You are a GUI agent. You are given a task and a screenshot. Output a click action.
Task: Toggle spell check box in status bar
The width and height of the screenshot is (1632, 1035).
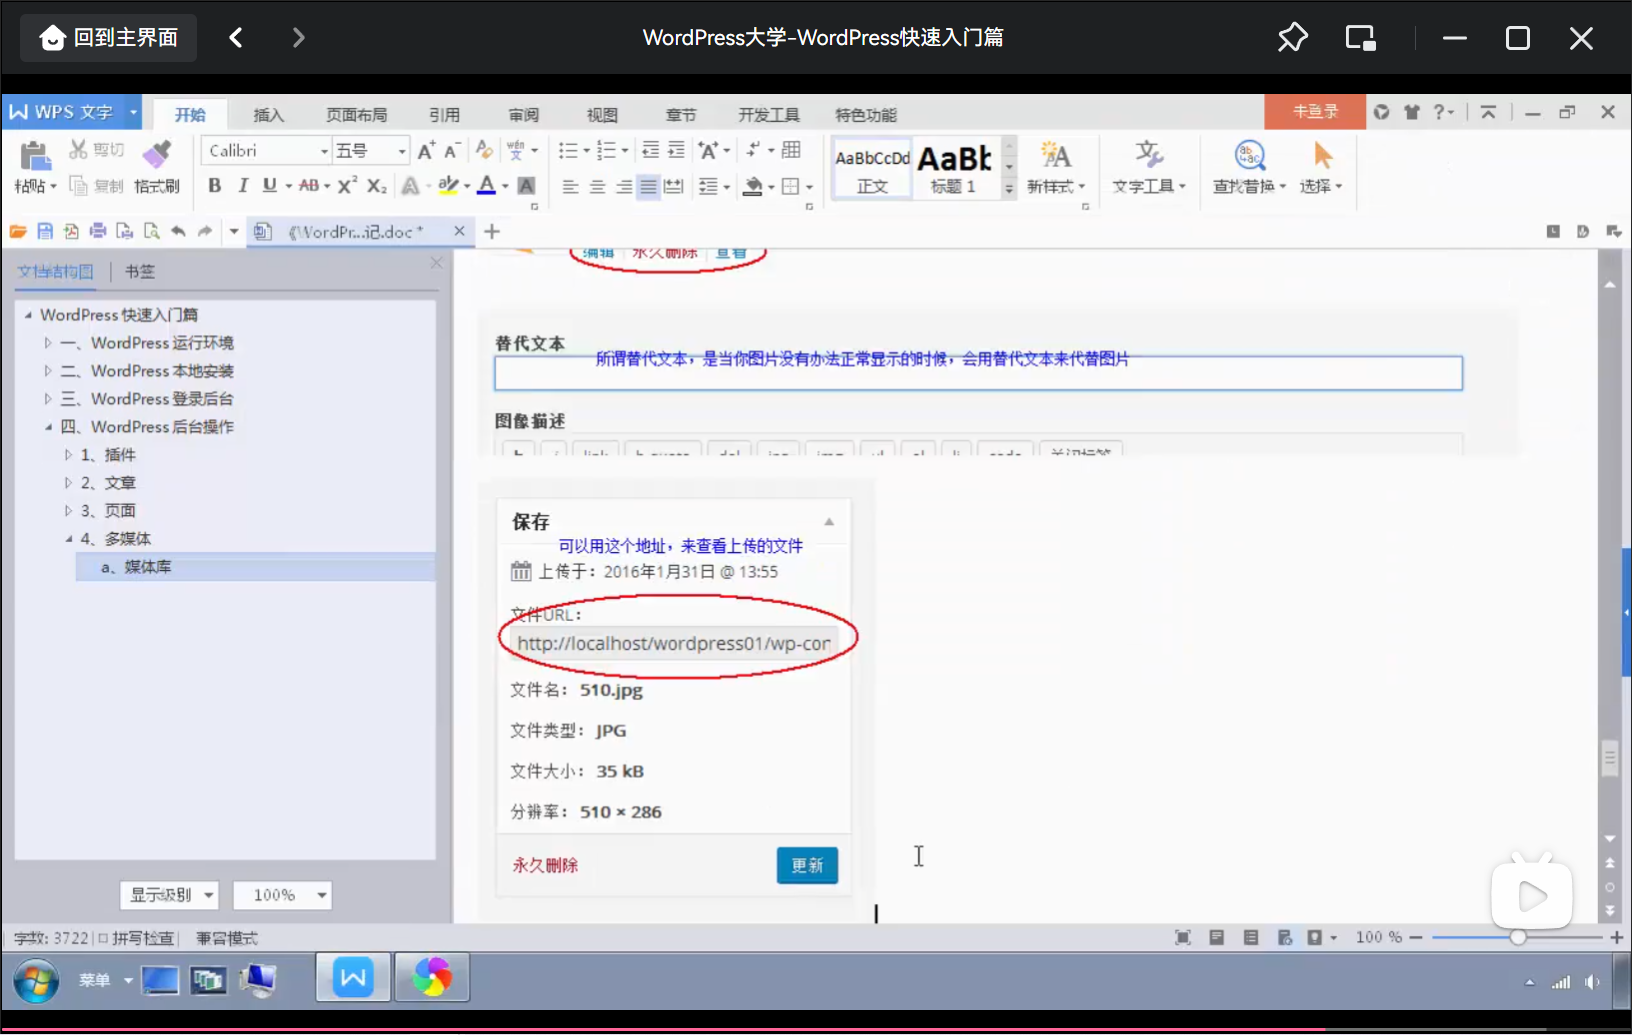pyautogui.click(x=103, y=938)
